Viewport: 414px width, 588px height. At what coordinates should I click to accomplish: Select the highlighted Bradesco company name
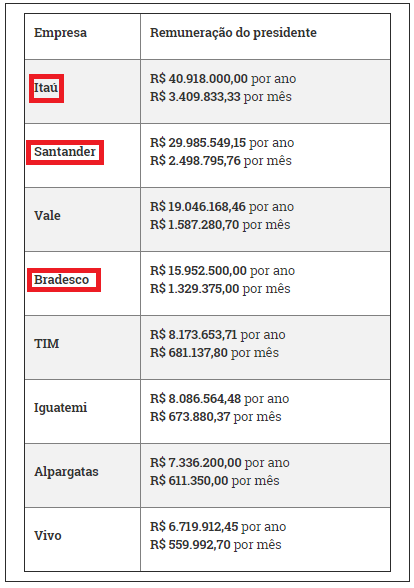click(64, 280)
